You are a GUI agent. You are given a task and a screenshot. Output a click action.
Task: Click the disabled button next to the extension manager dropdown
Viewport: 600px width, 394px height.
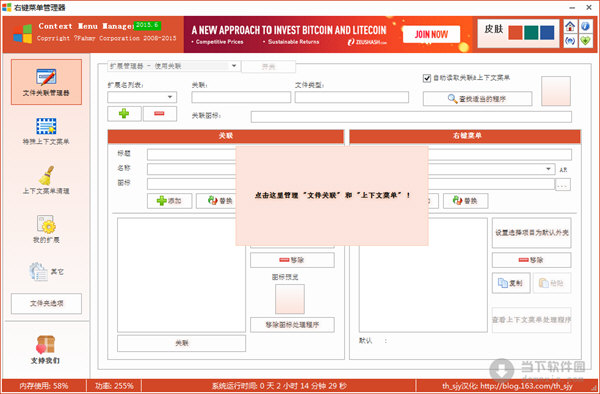(269, 67)
